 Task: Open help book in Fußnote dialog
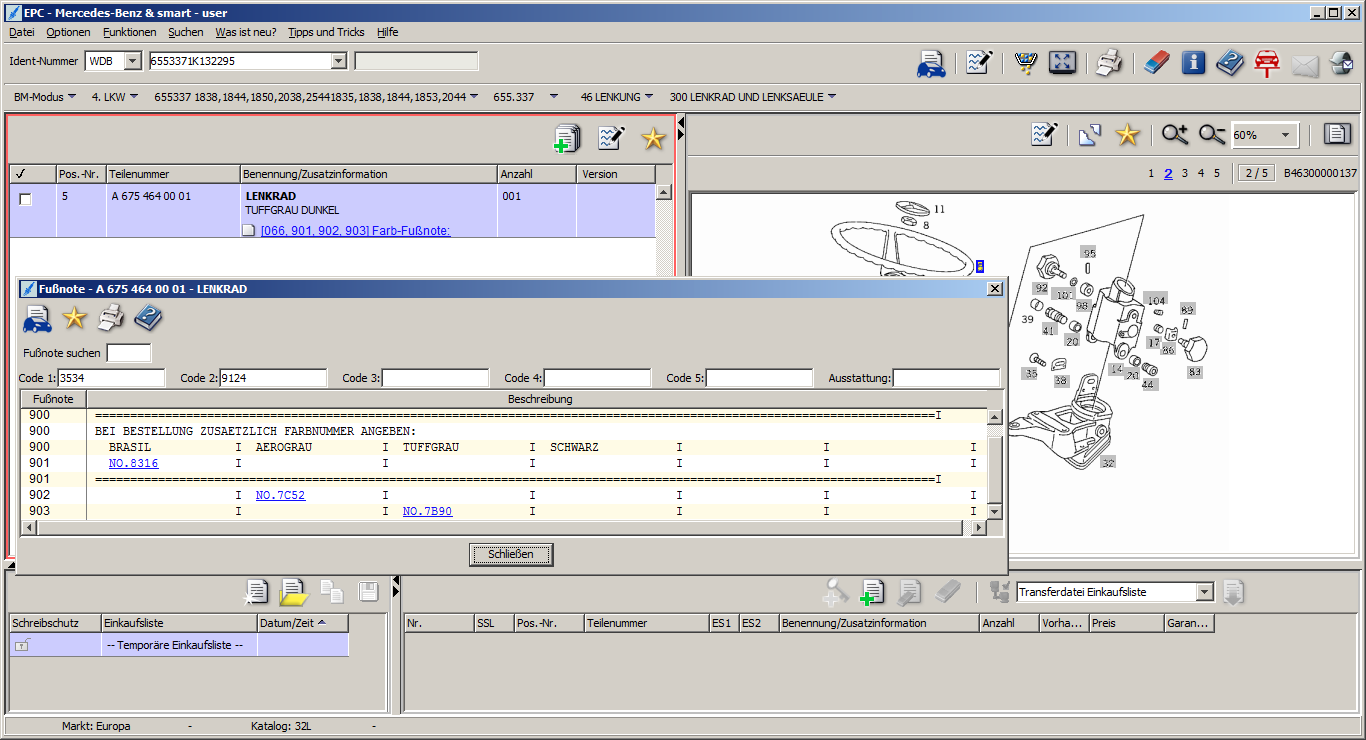click(x=148, y=319)
